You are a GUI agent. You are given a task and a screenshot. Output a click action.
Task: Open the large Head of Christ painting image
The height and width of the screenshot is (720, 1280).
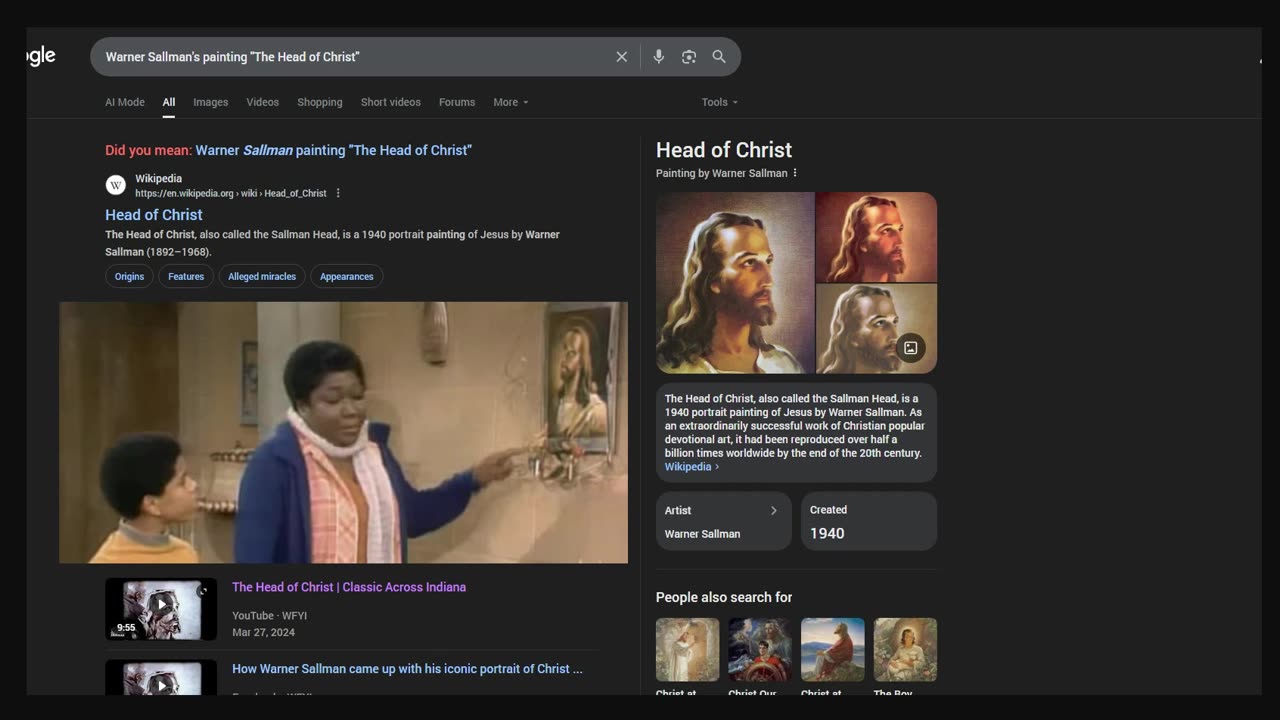click(735, 283)
